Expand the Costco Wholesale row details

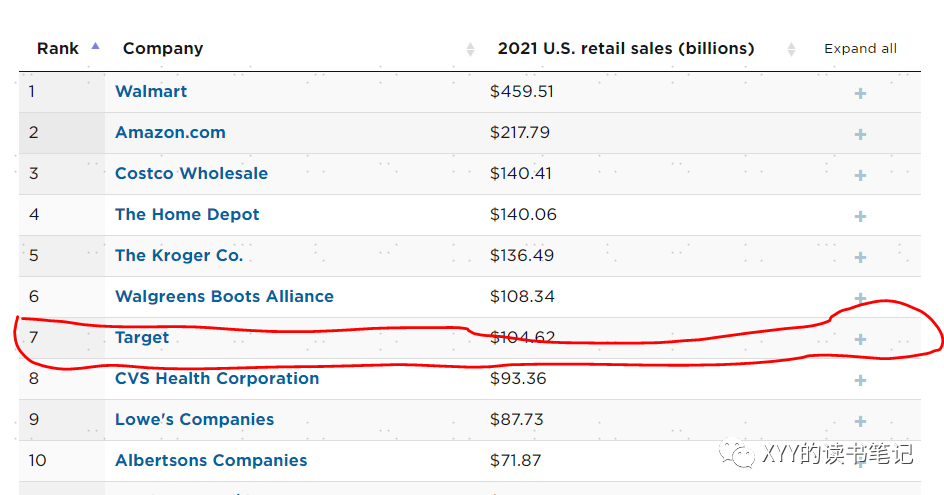click(x=860, y=175)
